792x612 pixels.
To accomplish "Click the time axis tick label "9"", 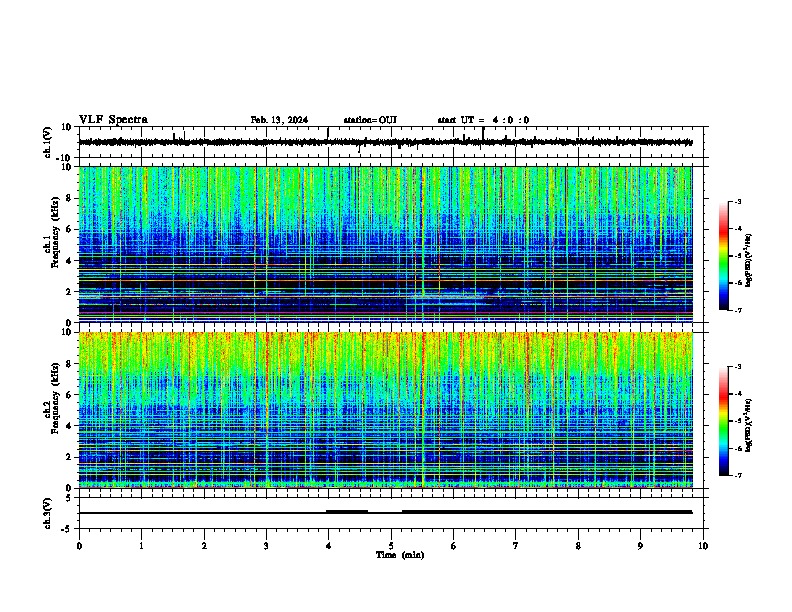I will tap(640, 546).
